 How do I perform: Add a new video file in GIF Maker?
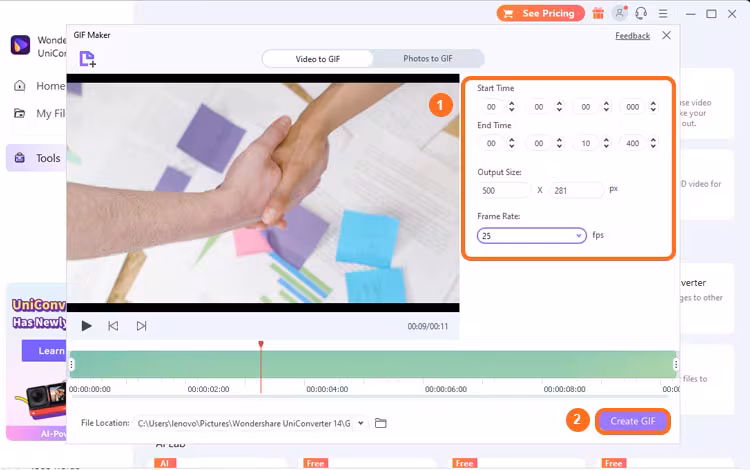[x=88, y=59]
